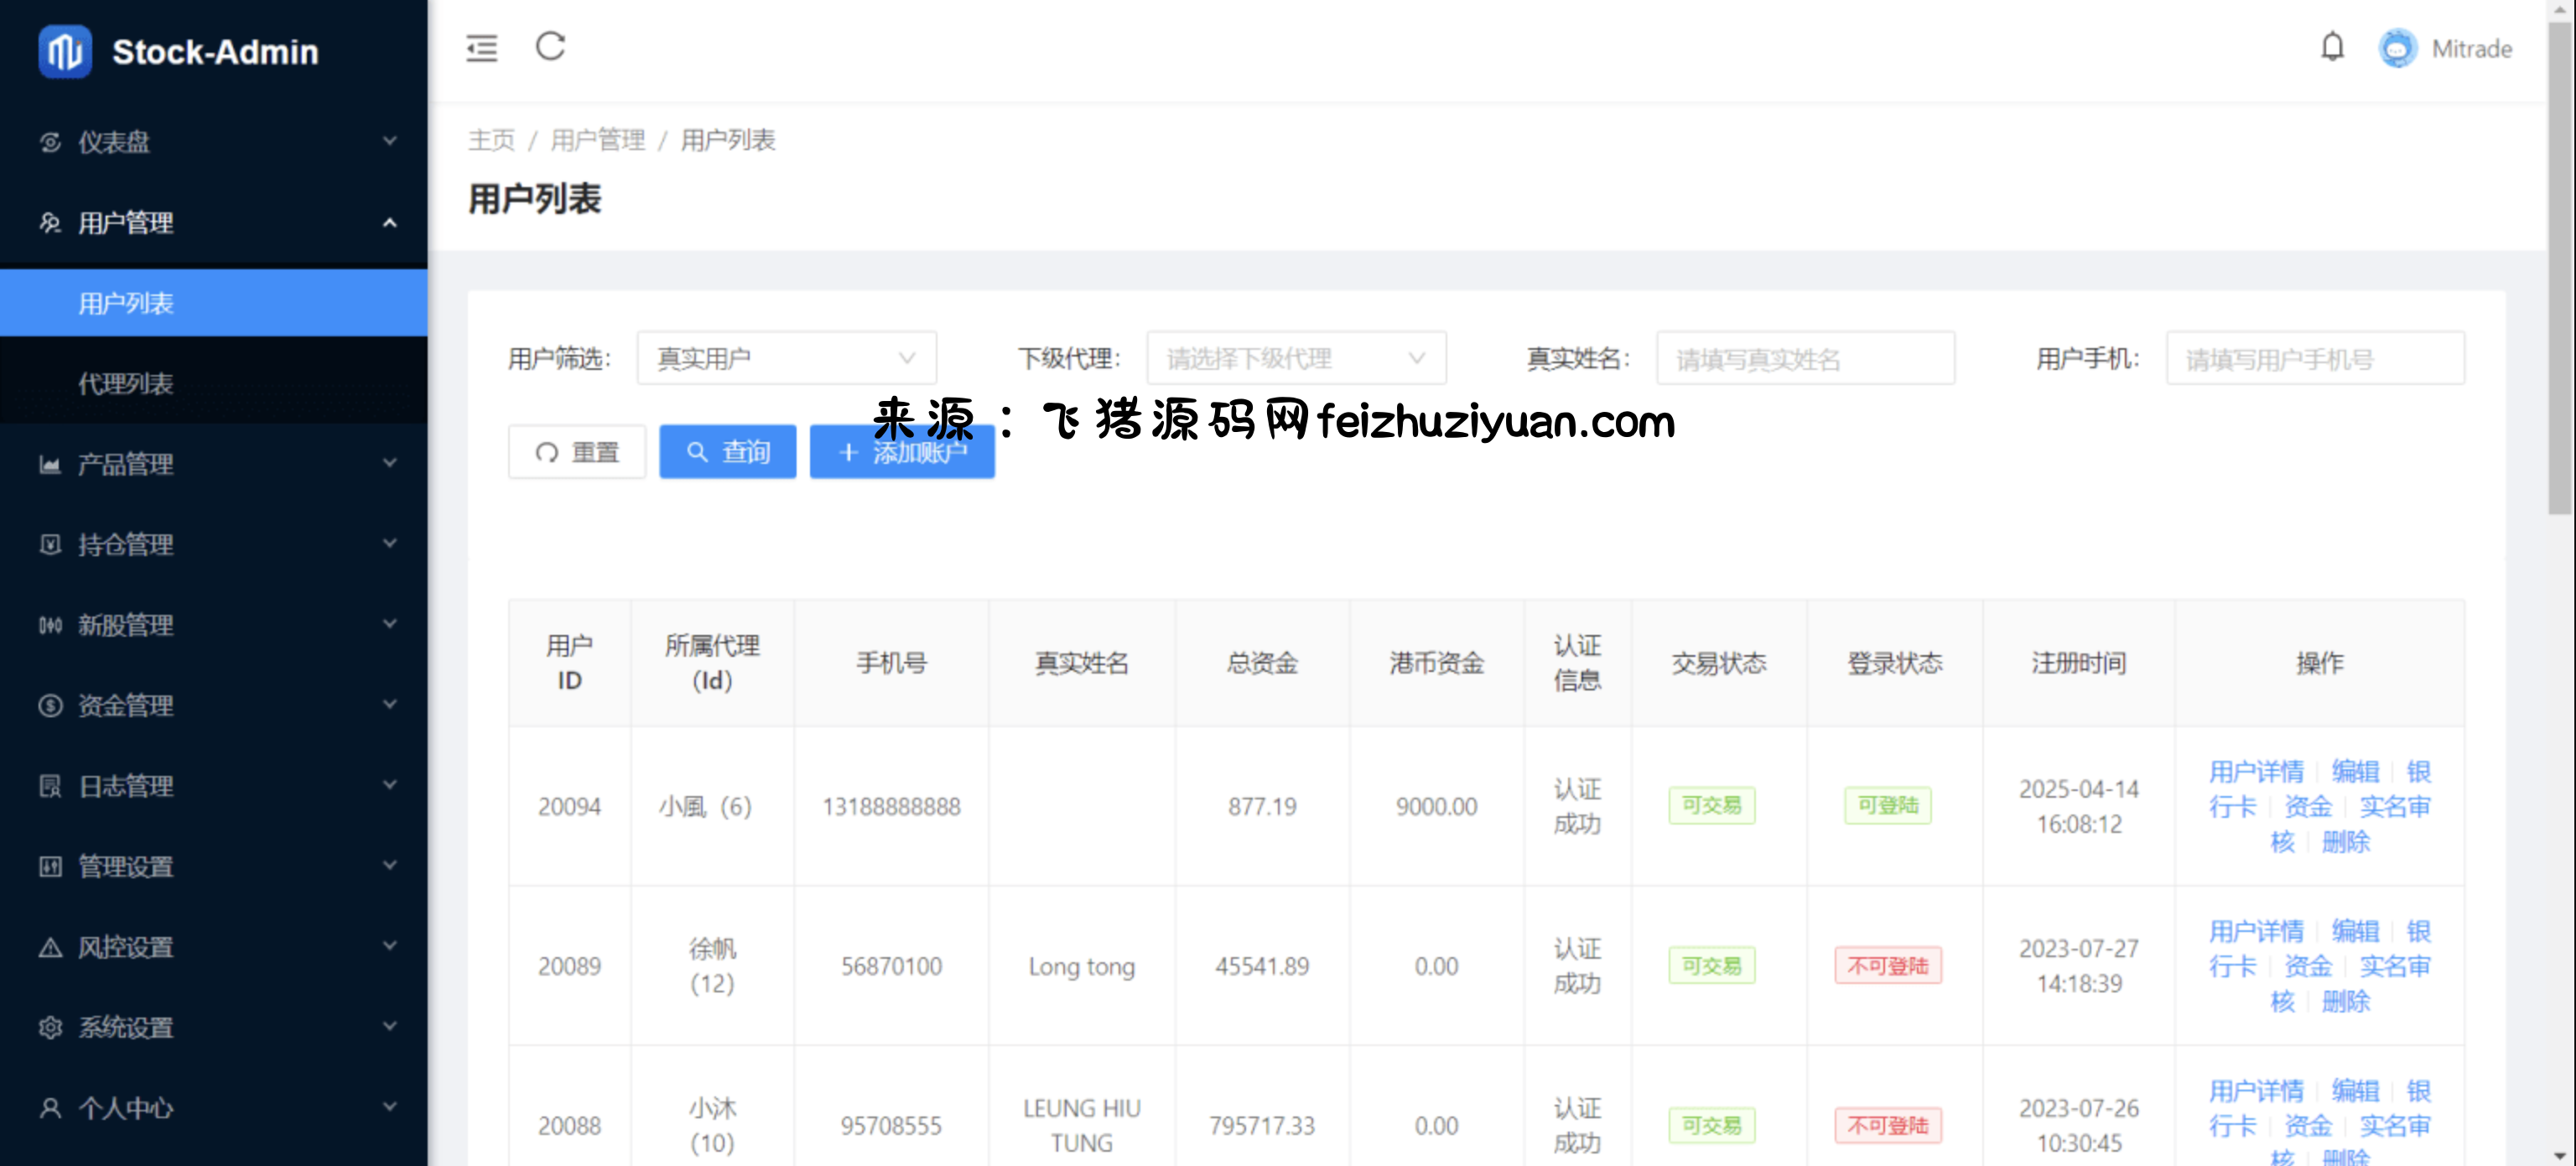The width and height of the screenshot is (2576, 1166).
Task: Click the 资金管理 coin icon
Action: [x=50, y=705]
